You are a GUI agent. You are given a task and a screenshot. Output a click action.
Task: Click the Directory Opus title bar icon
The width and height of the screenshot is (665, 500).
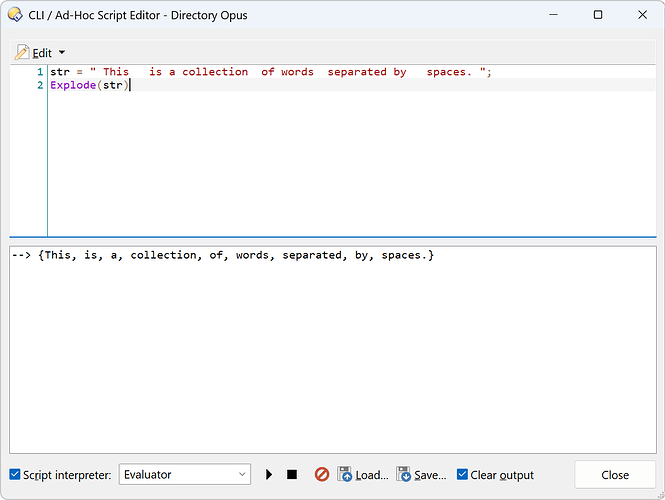coord(14,15)
